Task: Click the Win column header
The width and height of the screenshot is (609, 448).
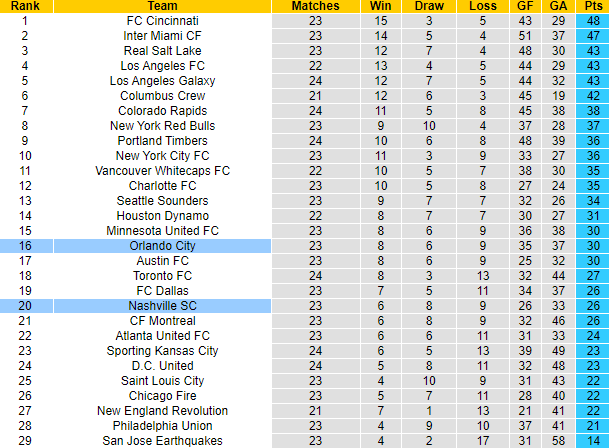Action: click(x=380, y=6)
